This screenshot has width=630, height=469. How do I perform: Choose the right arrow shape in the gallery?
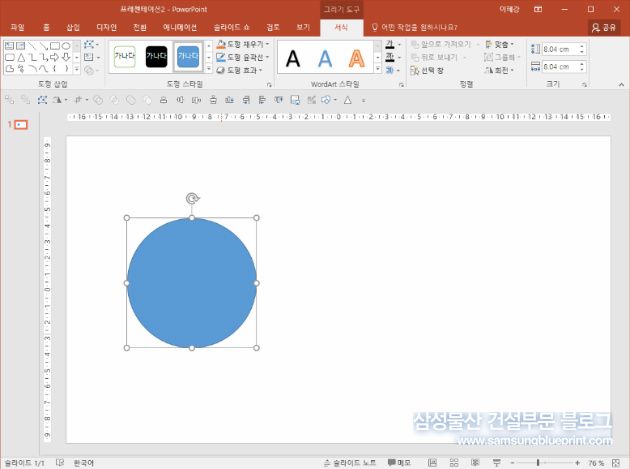coord(55,57)
